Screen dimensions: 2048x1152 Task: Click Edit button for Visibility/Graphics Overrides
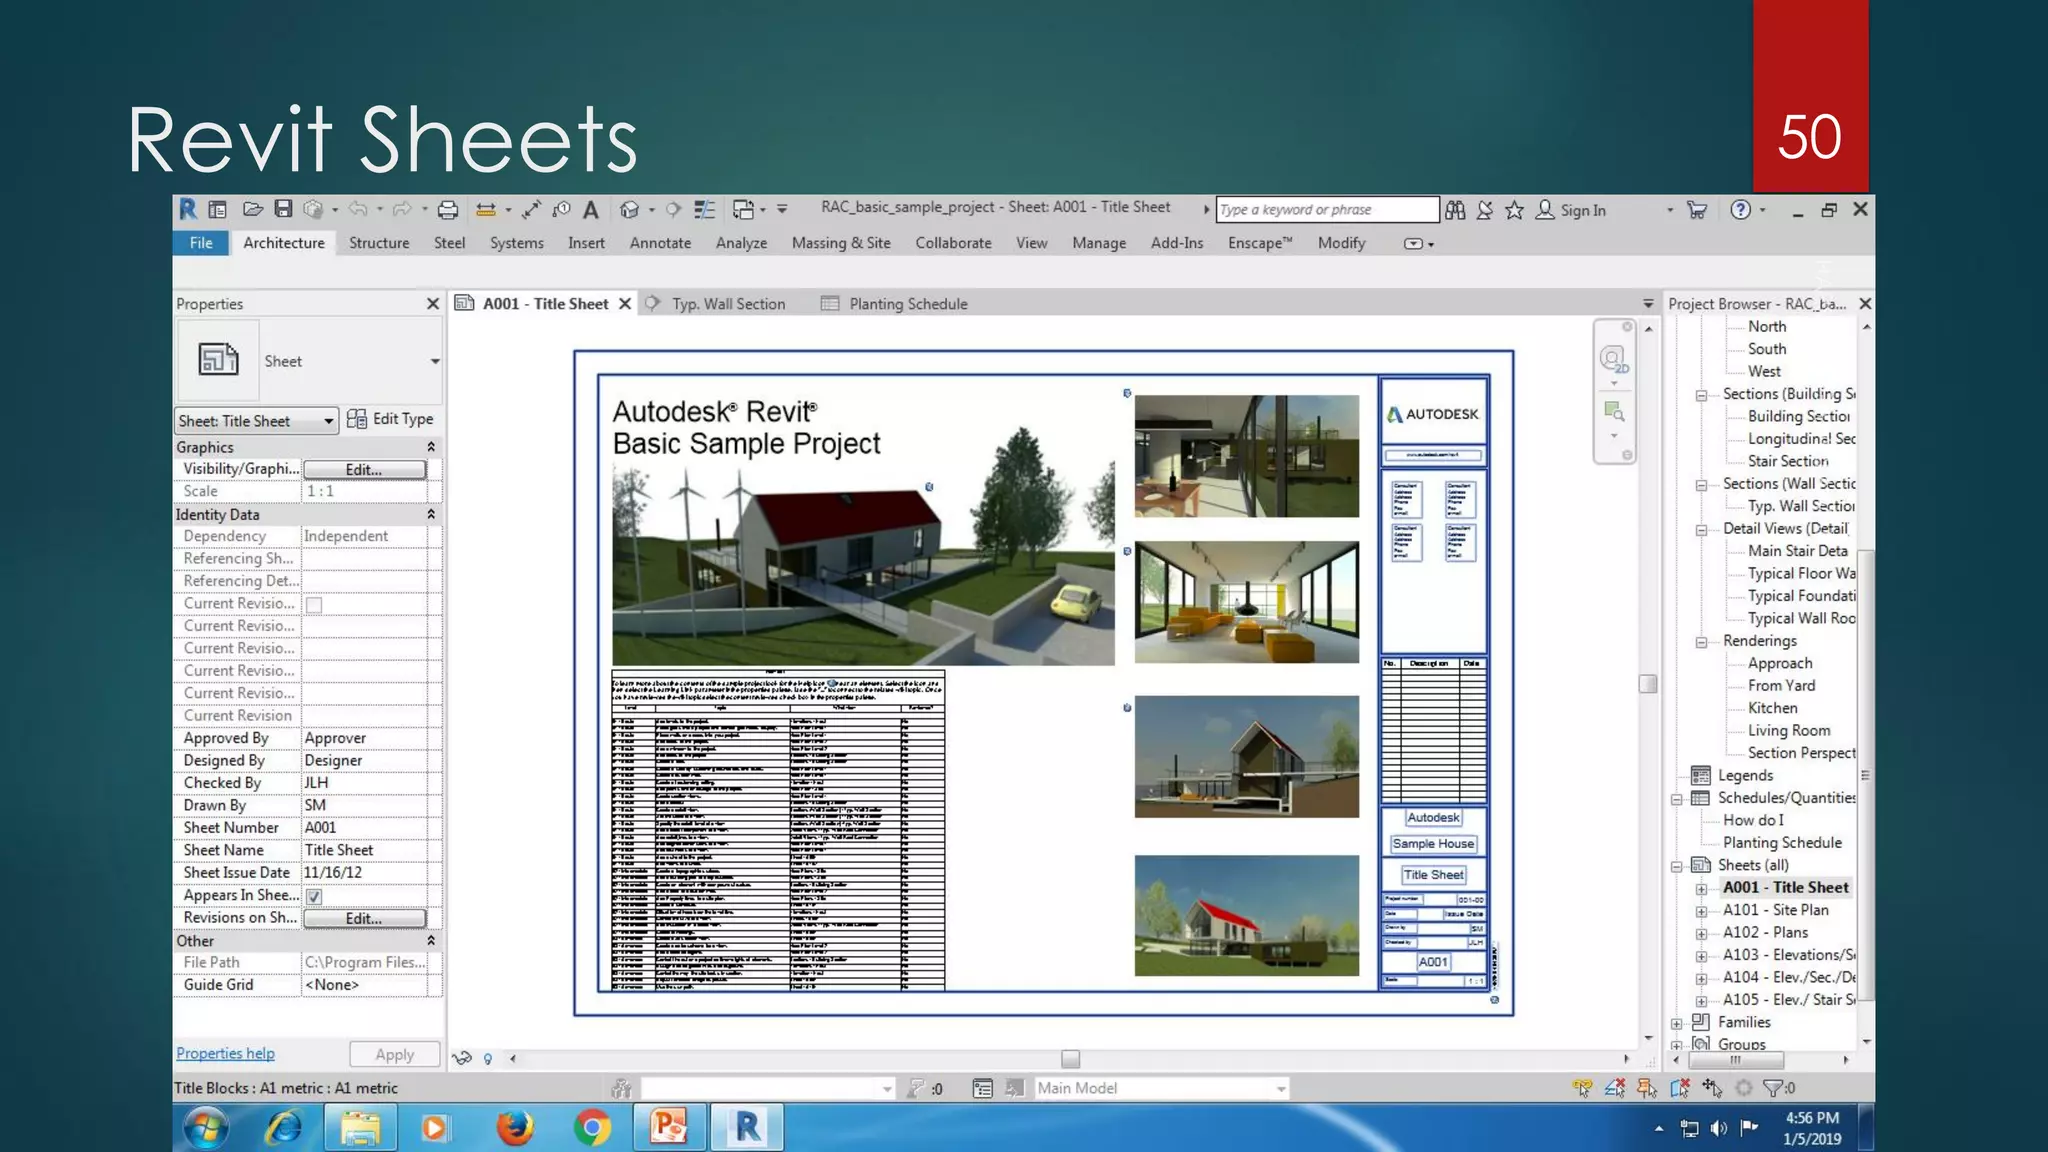click(x=364, y=469)
